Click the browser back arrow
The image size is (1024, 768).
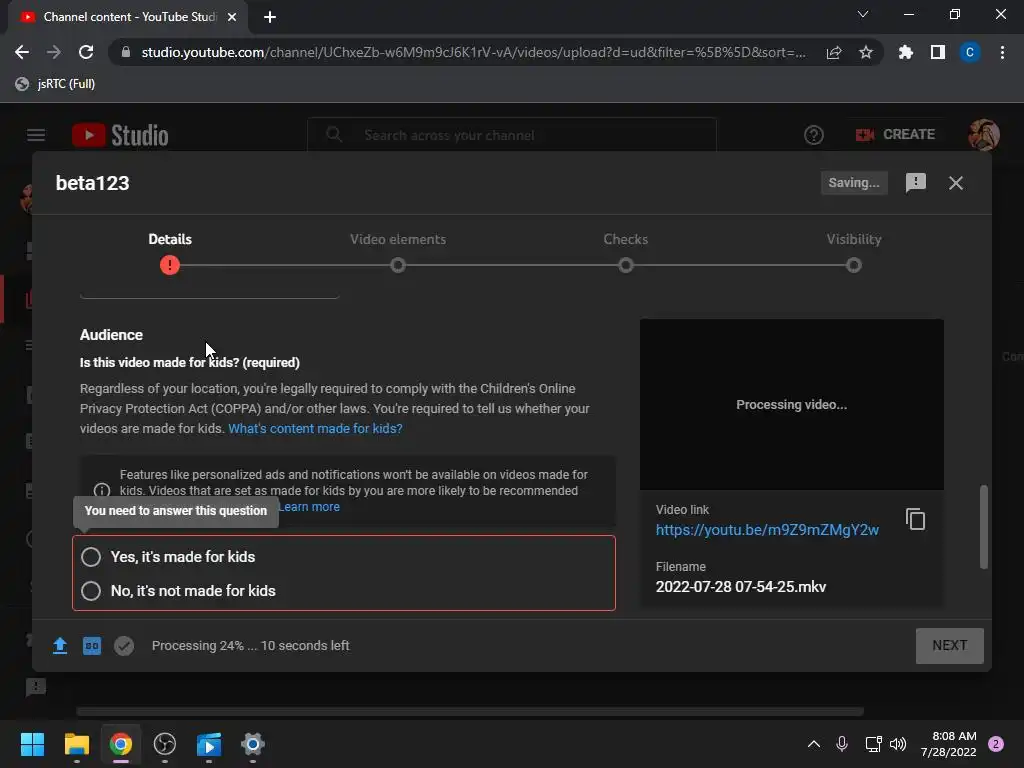[x=22, y=52]
